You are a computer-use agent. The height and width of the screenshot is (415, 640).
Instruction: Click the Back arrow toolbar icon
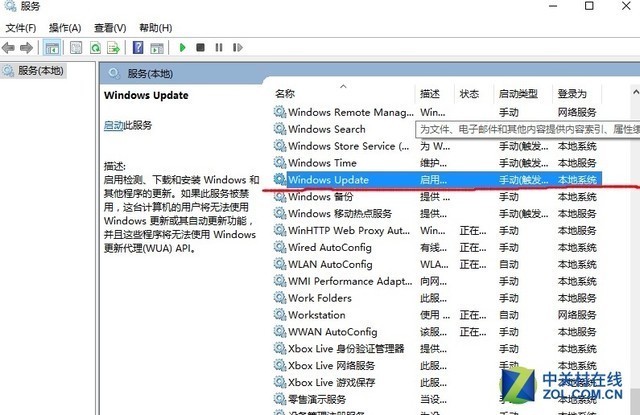pyautogui.click(x=8, y=48)
